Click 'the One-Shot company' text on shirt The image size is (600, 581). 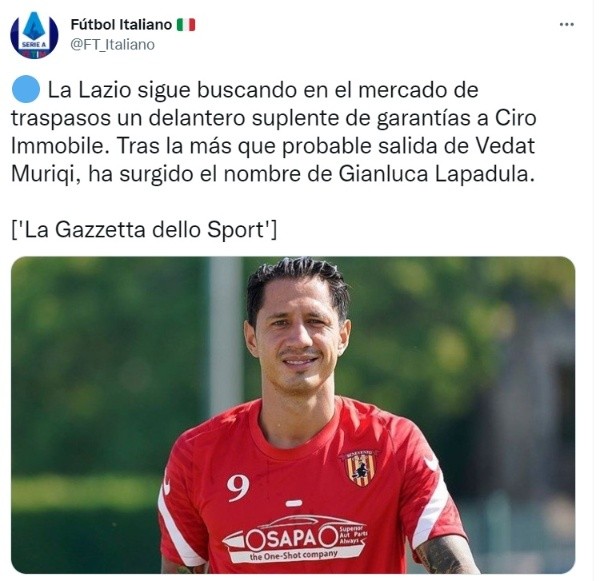click(x=293, y=555)
